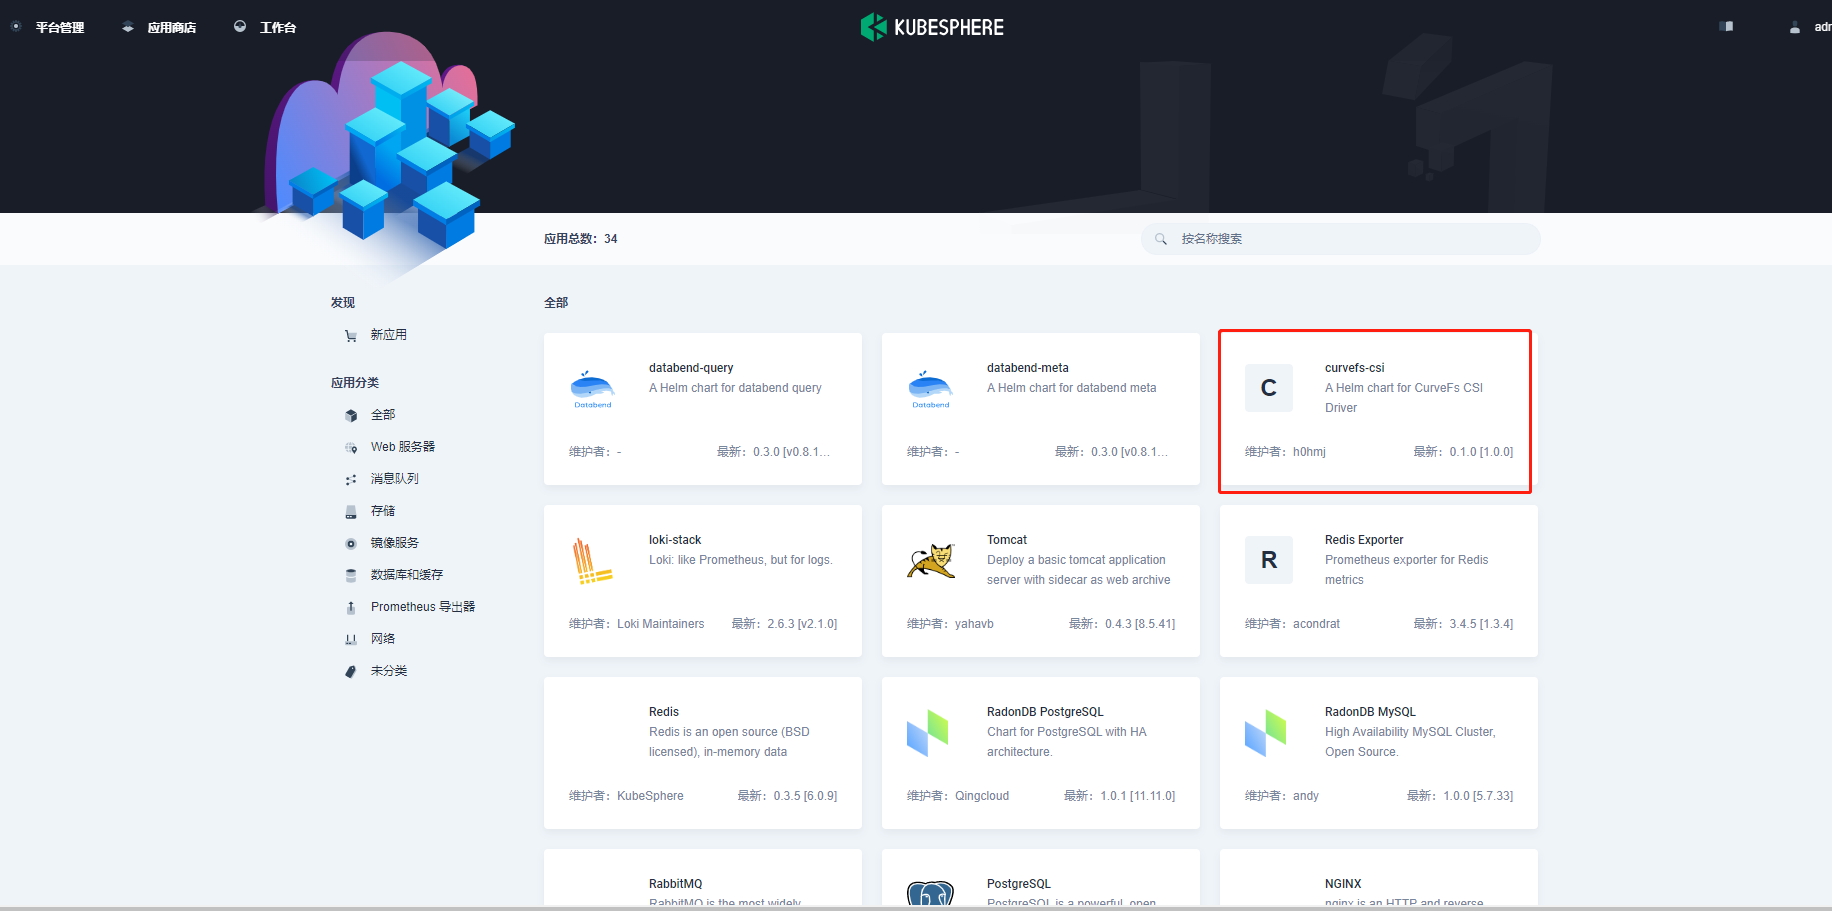Image resolution: width=1832 pixels, height=911 pixels.
Task: Filter by 未分类 category
Action: [389, 671]
